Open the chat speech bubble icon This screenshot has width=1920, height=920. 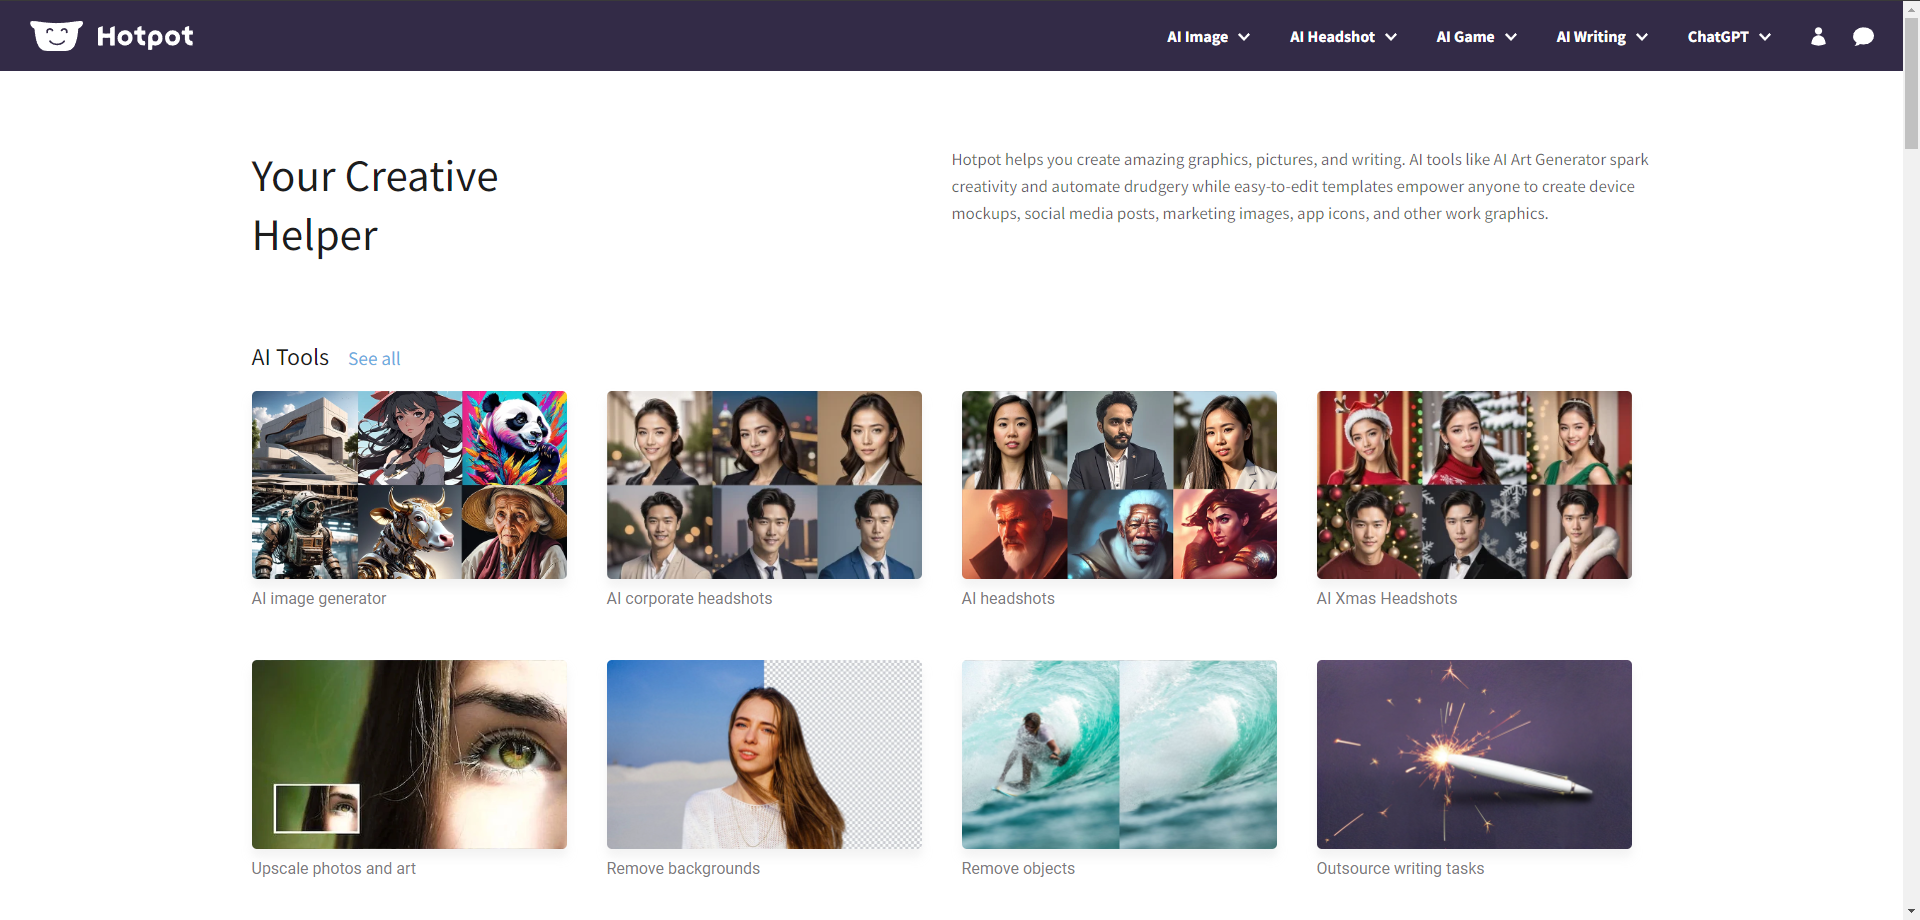pos(1862,37)
